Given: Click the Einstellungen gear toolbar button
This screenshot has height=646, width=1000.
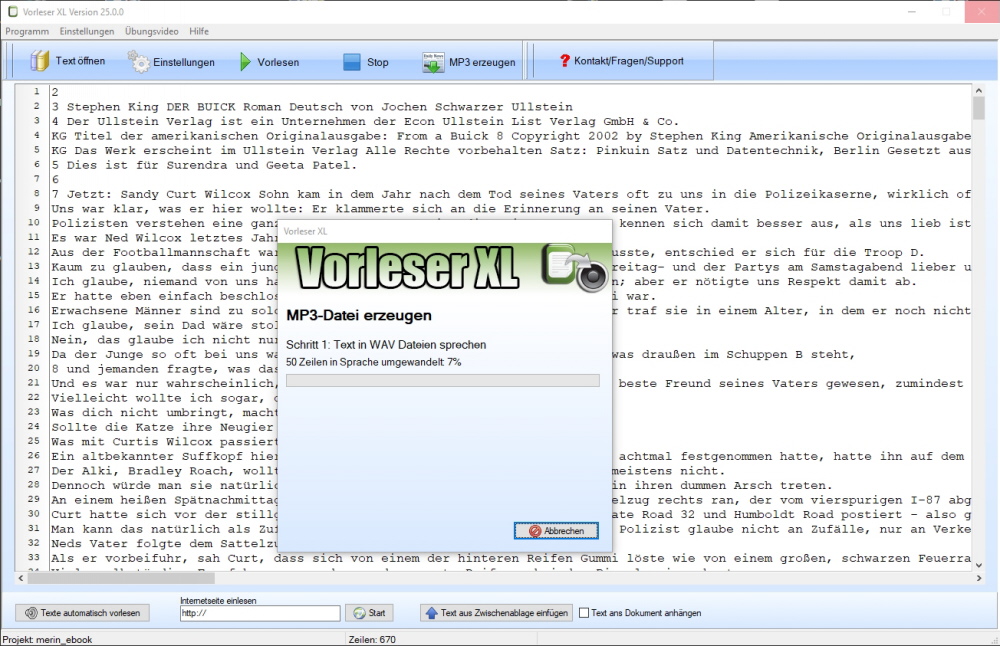Looking at the screenshot, I should click(172, 62).
